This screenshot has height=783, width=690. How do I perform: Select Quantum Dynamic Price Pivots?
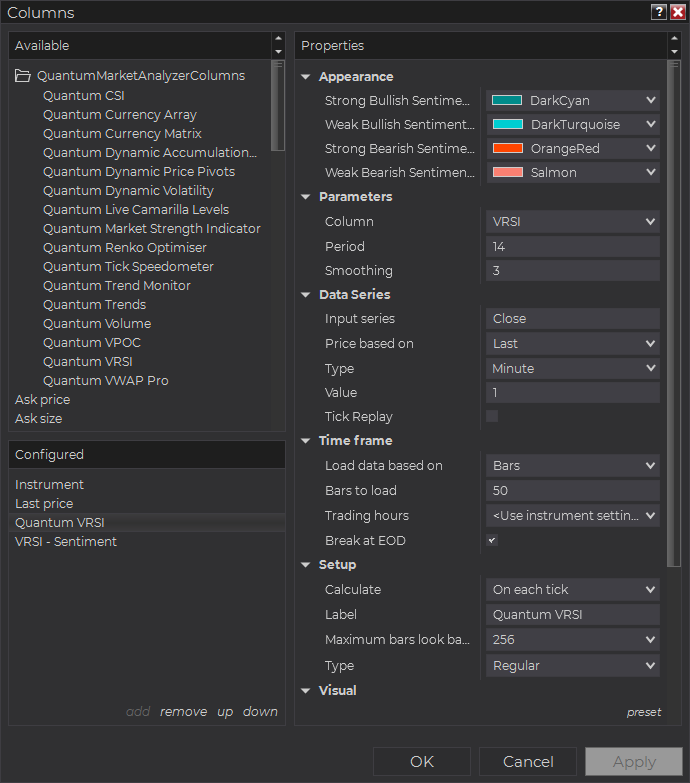(x=139, y=172)
